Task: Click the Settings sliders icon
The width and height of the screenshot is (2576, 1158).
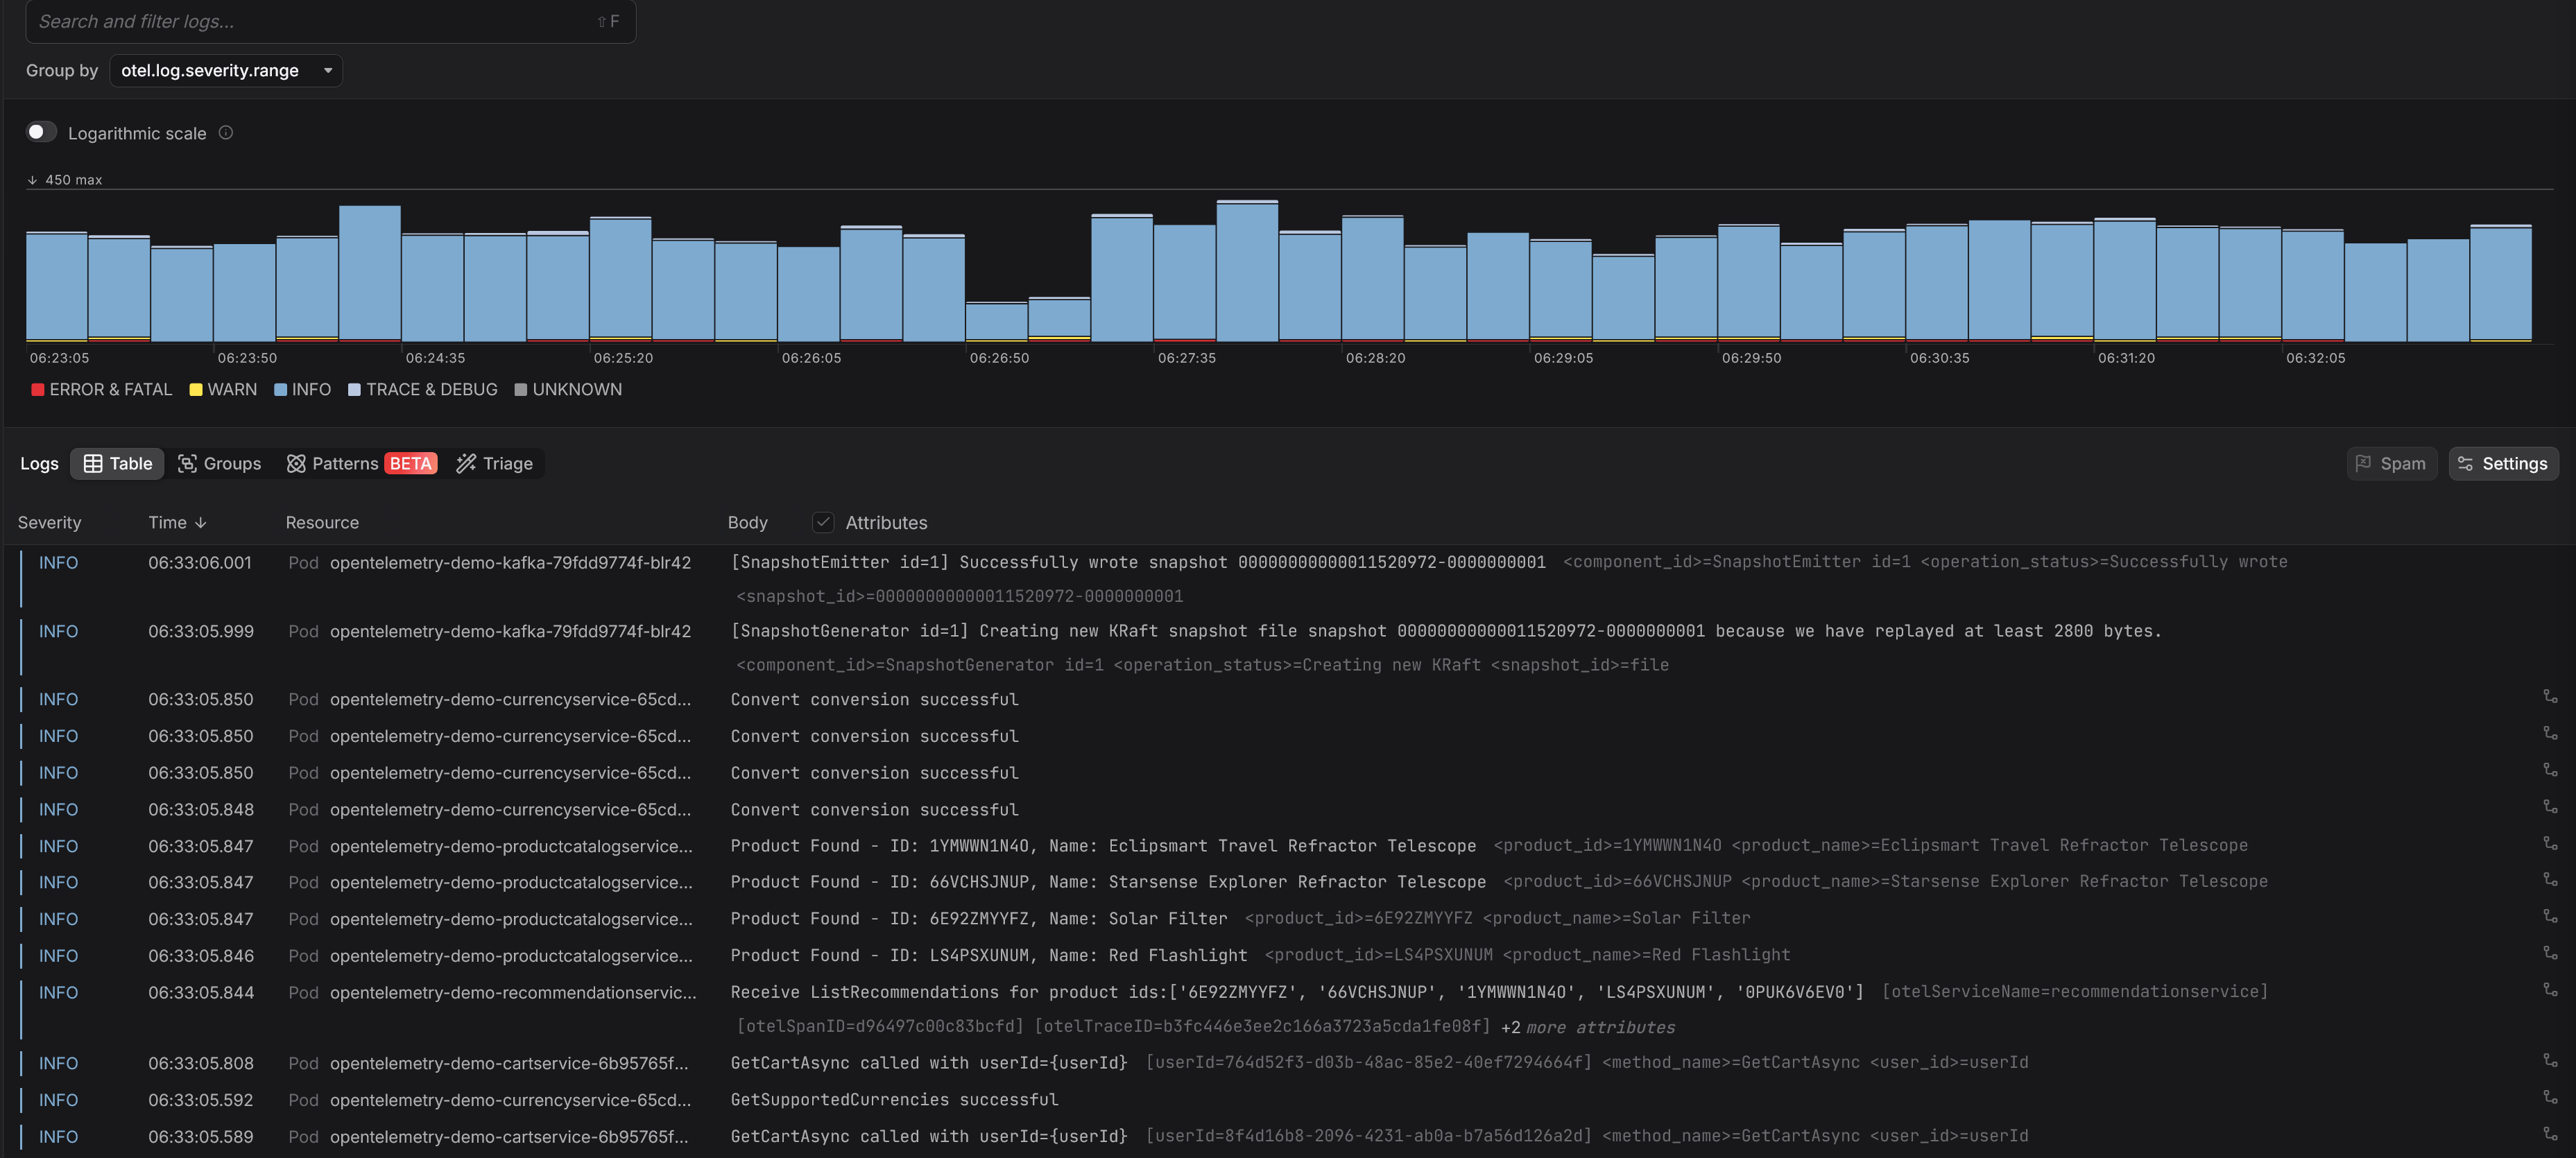Action: [x=2465, y=464]
